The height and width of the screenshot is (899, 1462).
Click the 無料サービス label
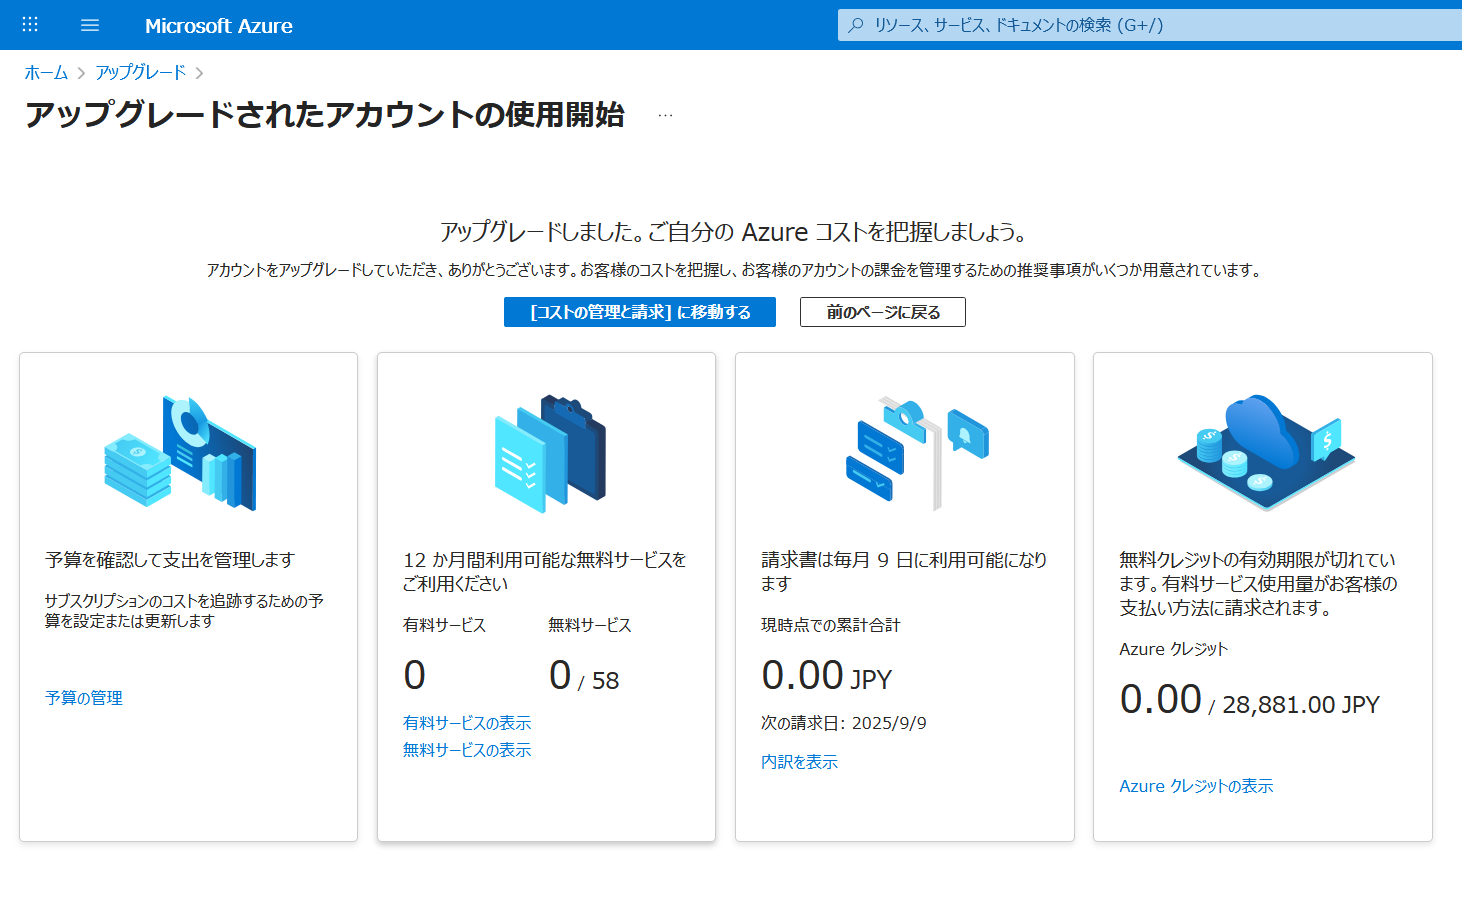coord(590,625)
